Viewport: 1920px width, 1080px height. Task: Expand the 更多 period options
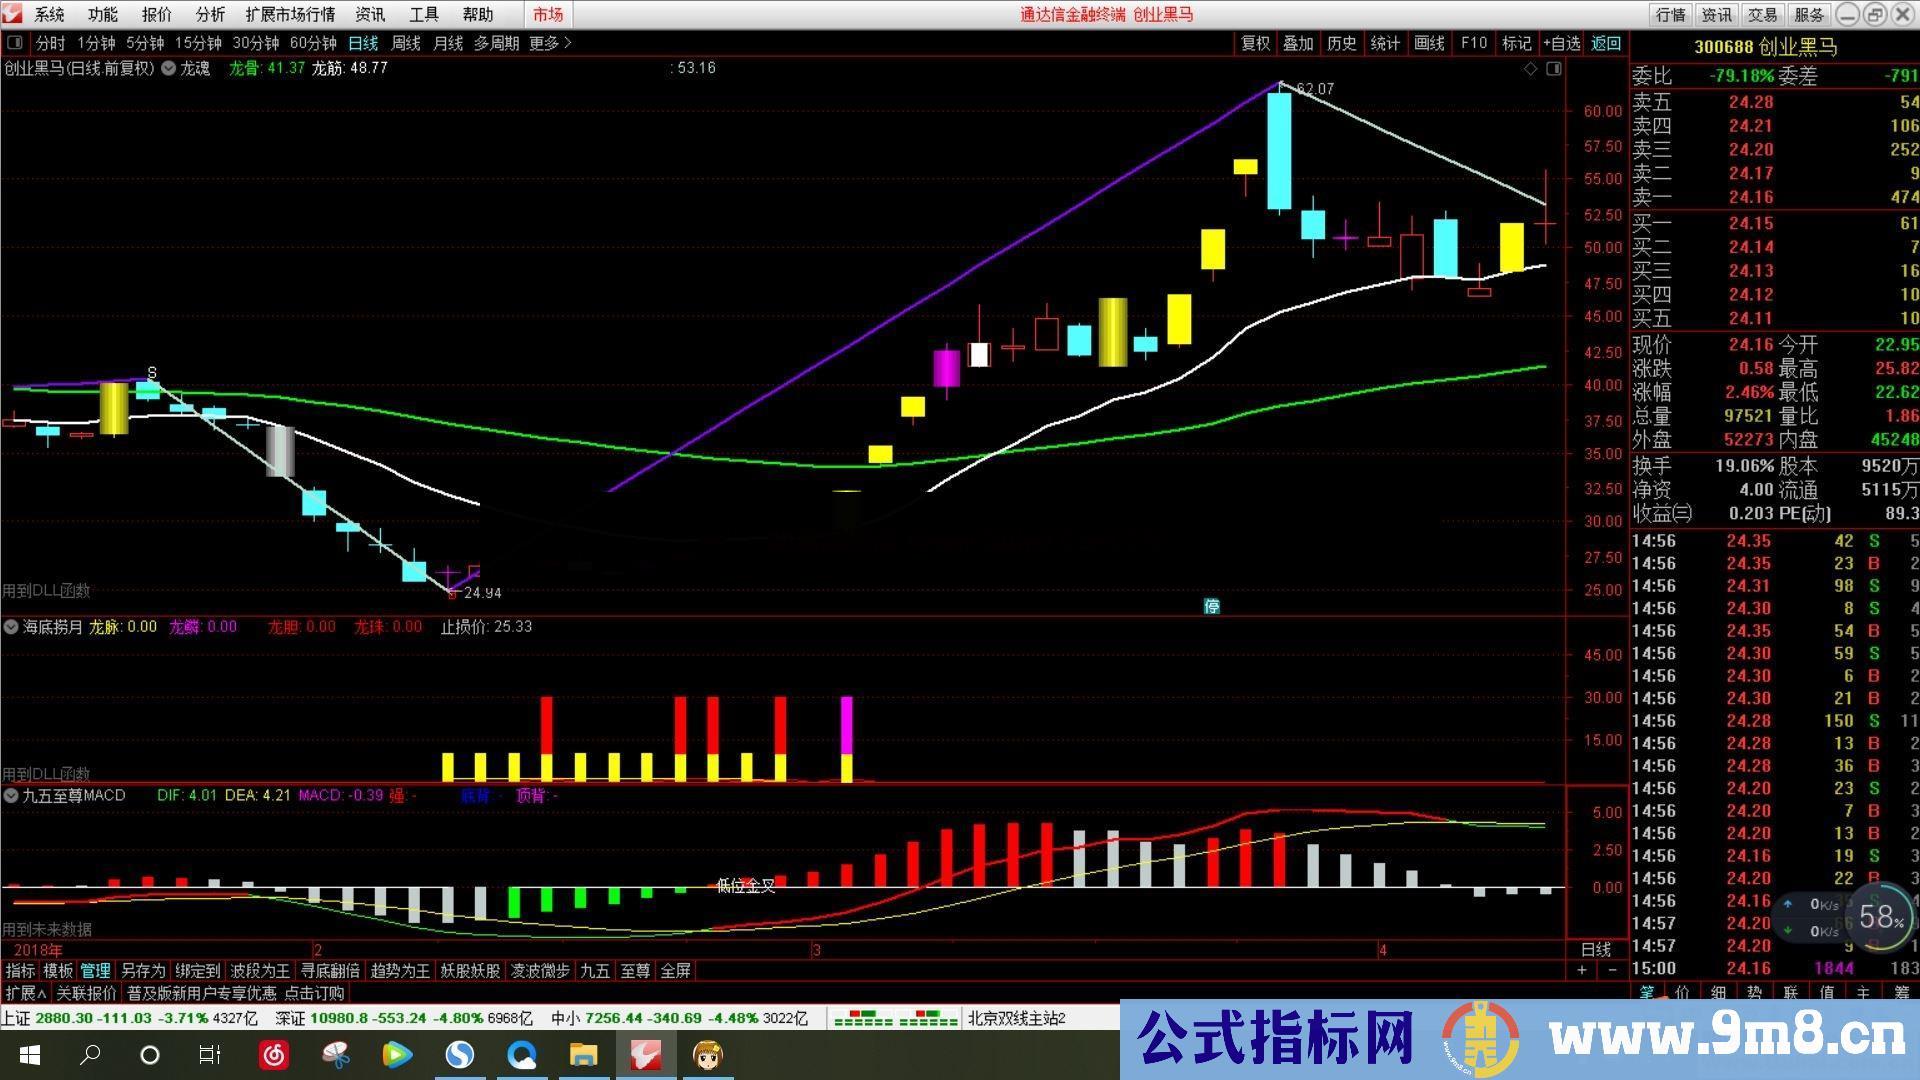pyautogui.click(x=550, y=43)
